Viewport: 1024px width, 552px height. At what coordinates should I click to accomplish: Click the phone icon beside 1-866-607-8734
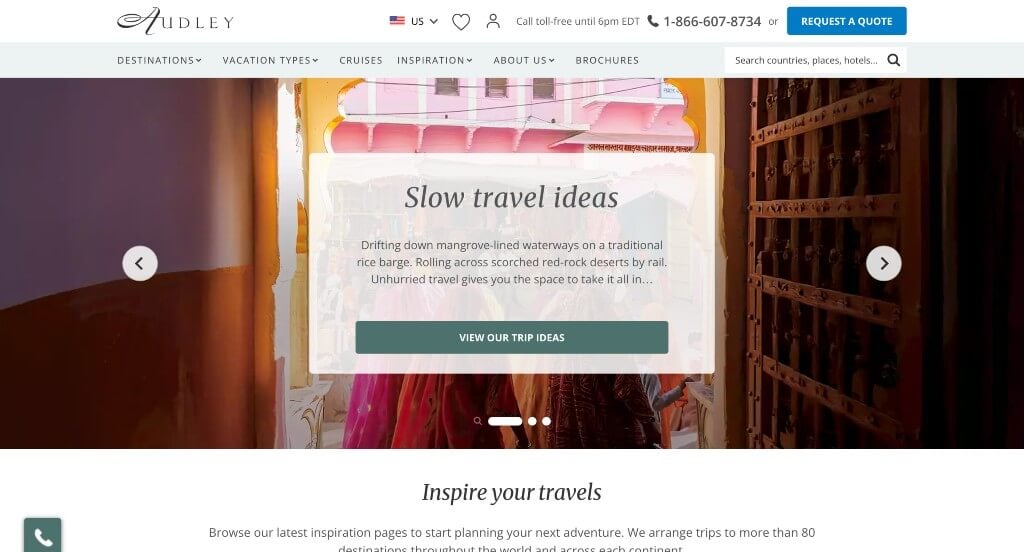[x=652, y=21]
